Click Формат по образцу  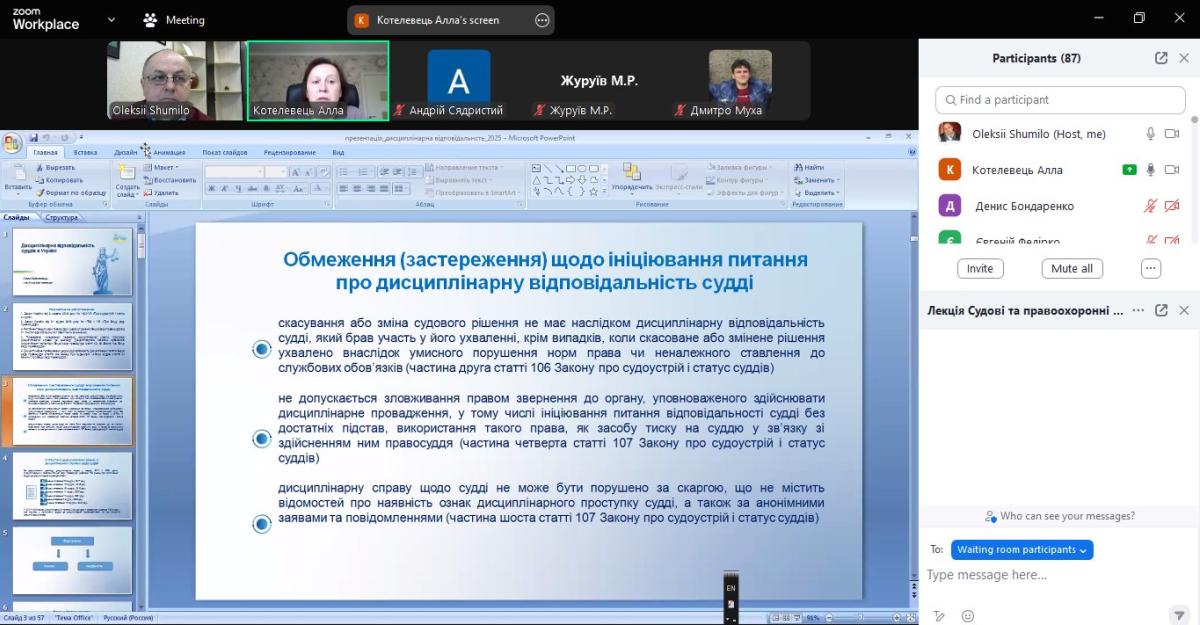[70, 192]
